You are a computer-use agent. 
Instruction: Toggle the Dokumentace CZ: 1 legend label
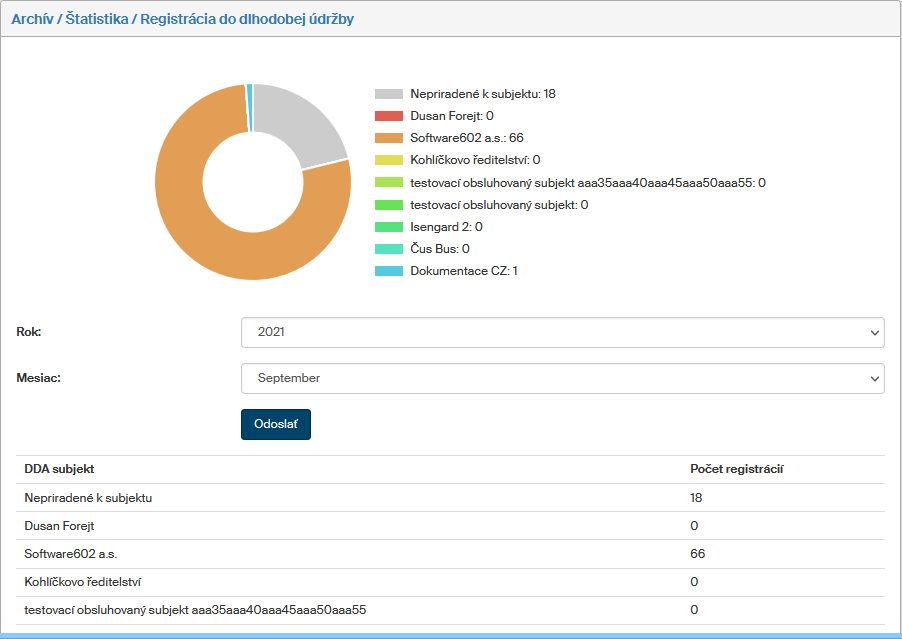click(464, 271)
